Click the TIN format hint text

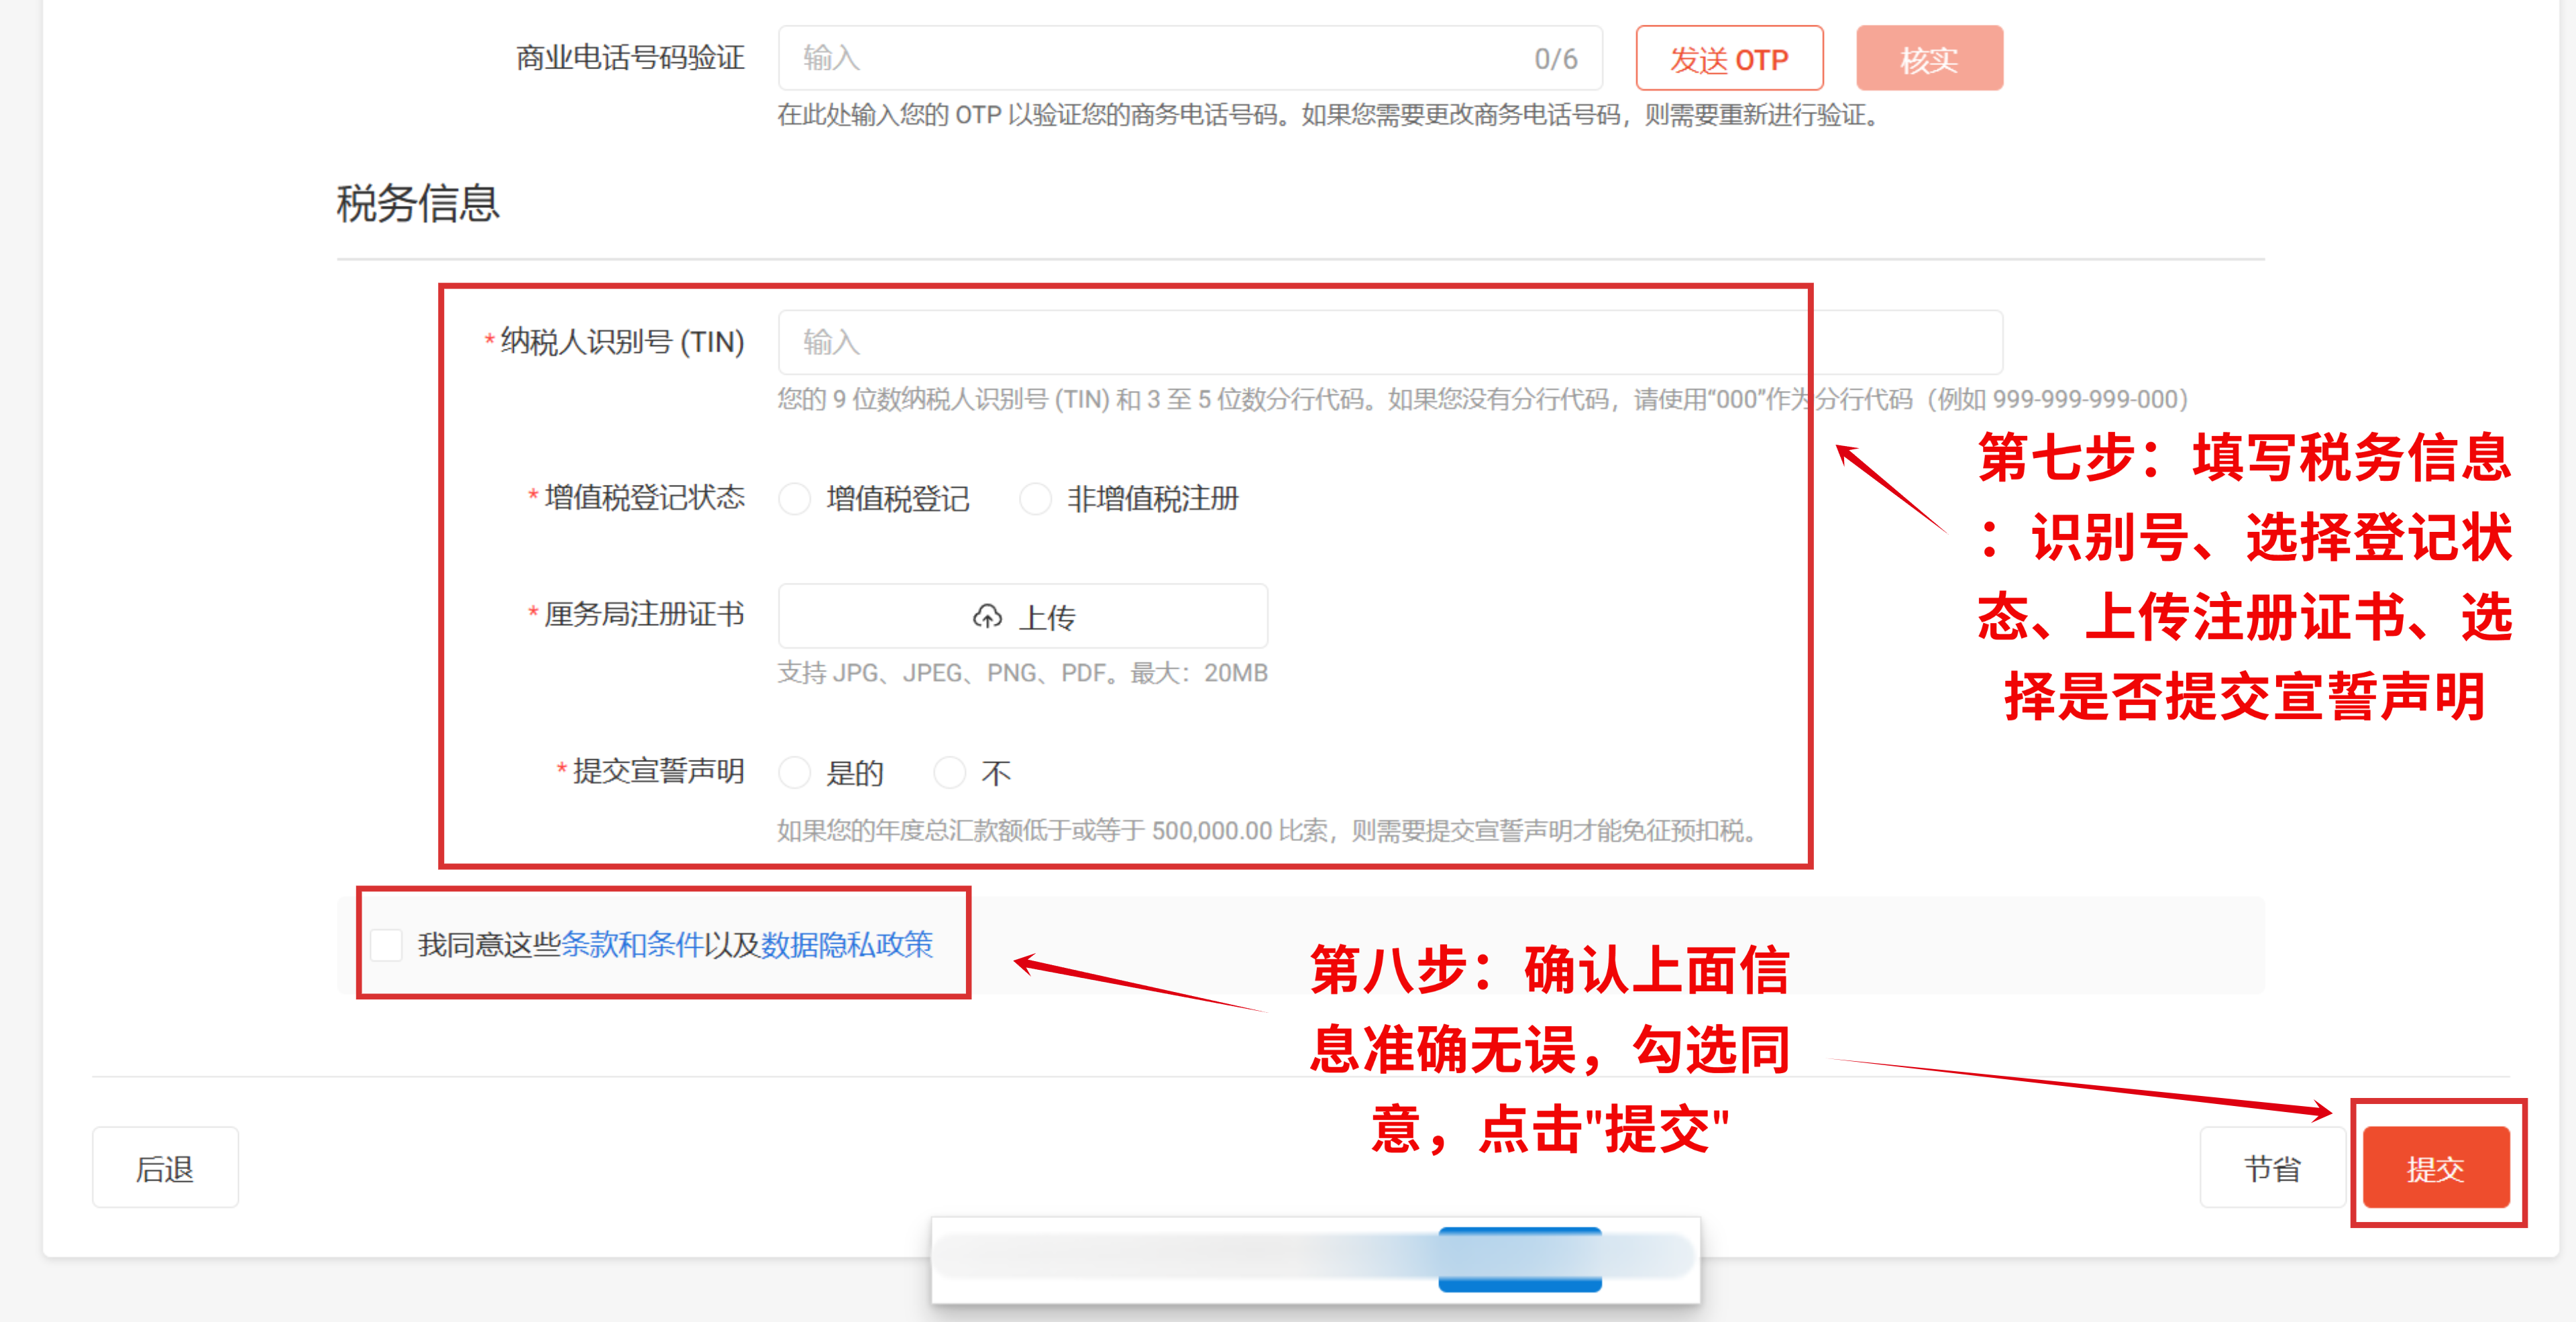click(1483, 399)
